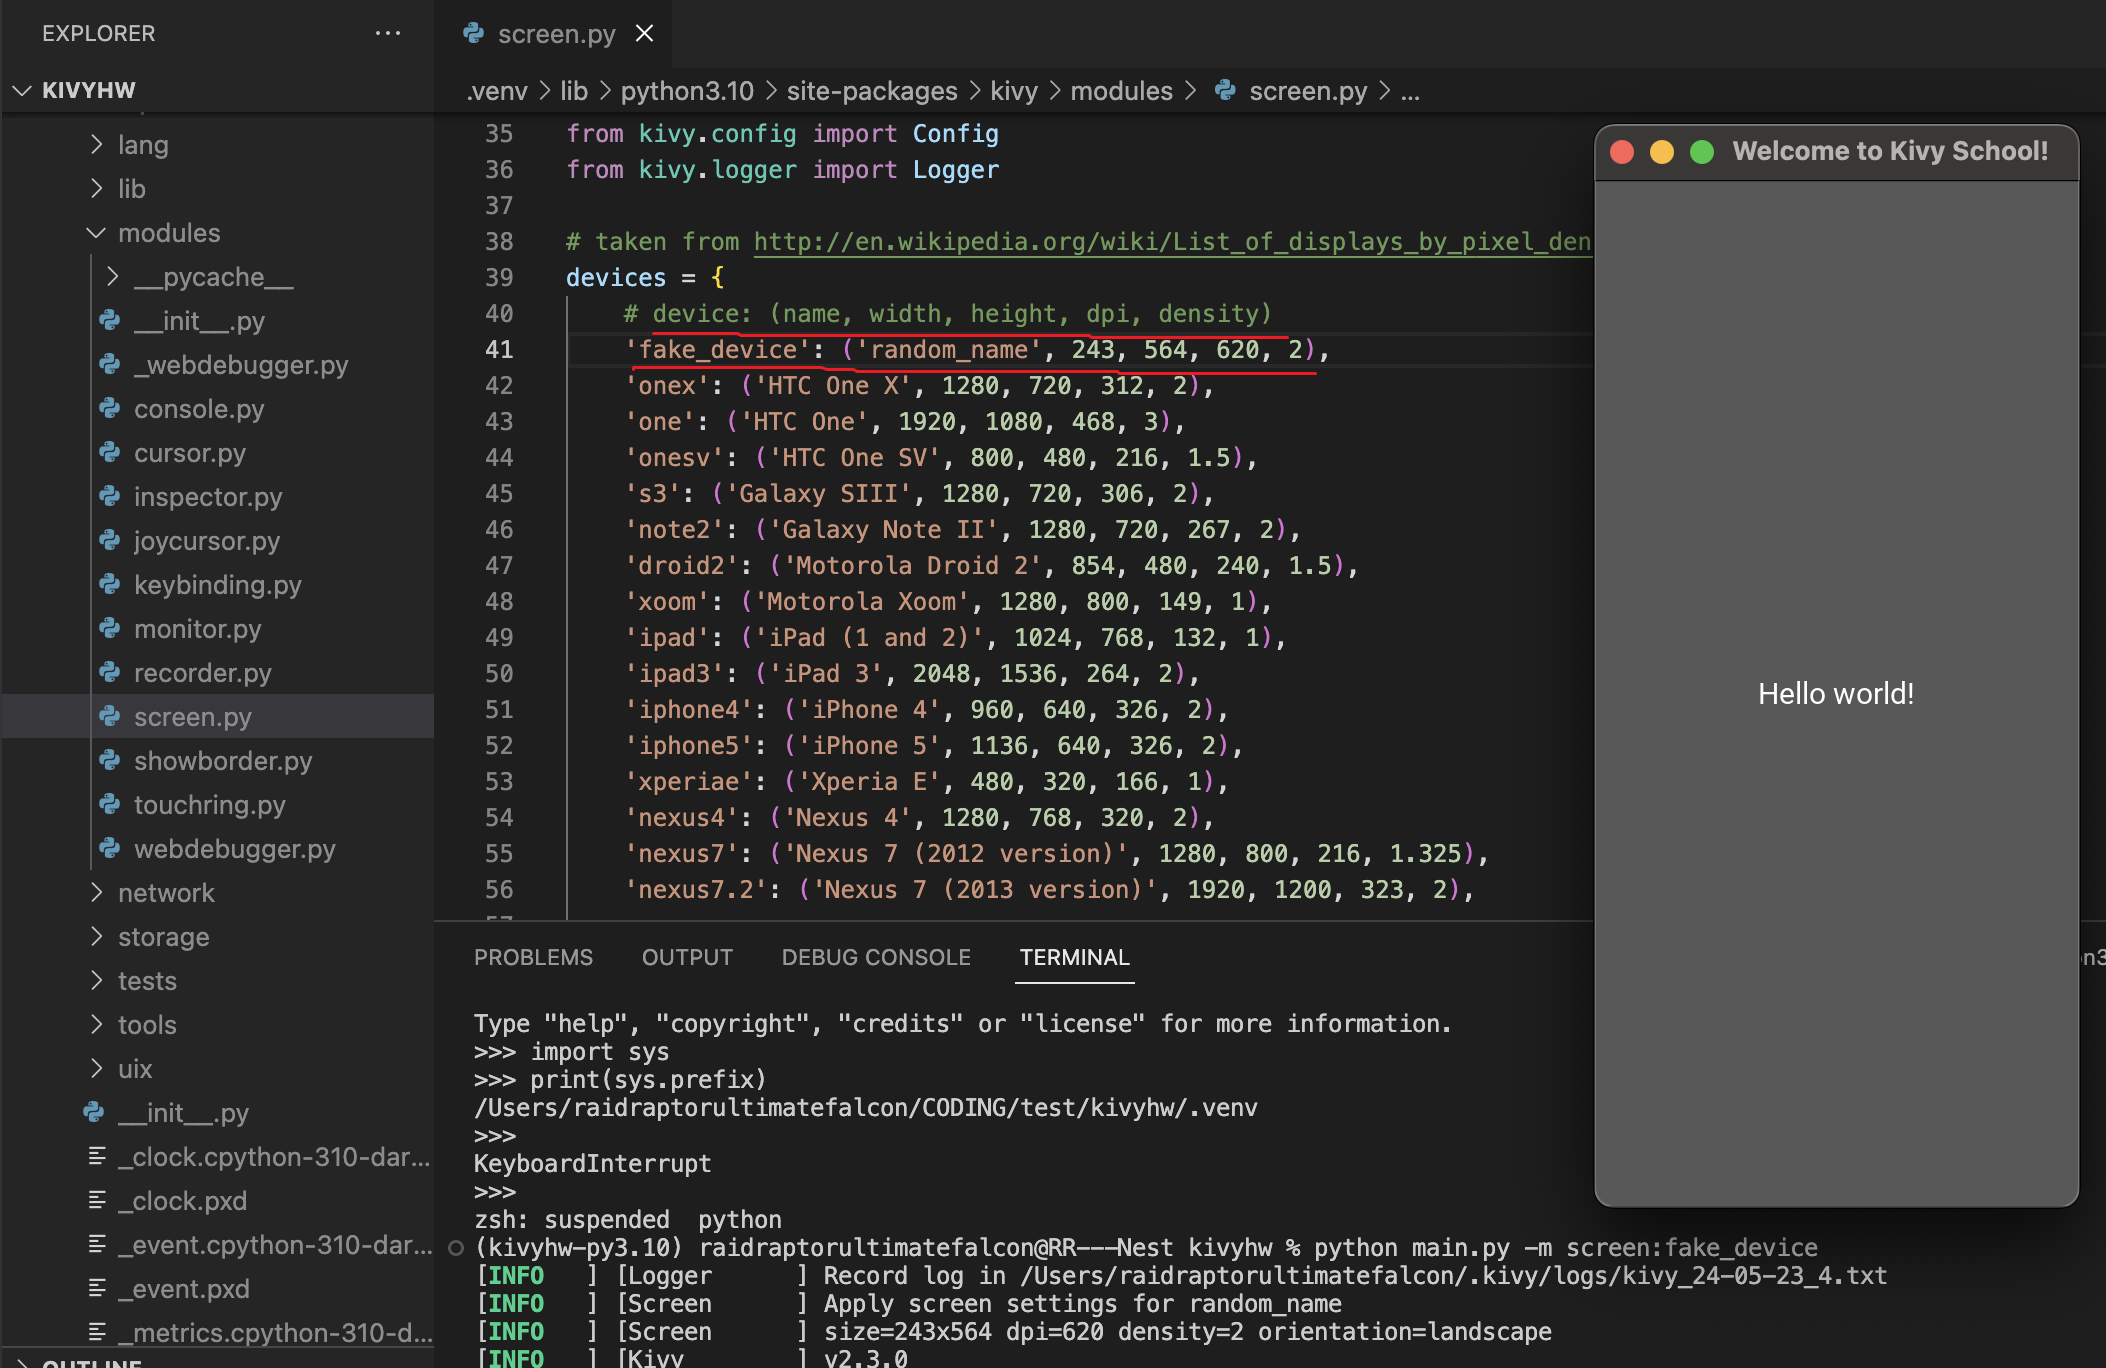Image resolution: width=2106 pixels, height=1368 pixels.
Task: Open Explorer more actions ellipsis menu
Action: (x=388, y=33)
